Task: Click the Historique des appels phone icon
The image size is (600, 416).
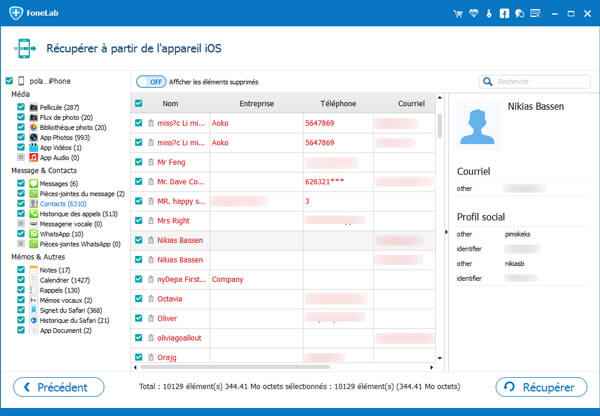Action: [34, 214]
